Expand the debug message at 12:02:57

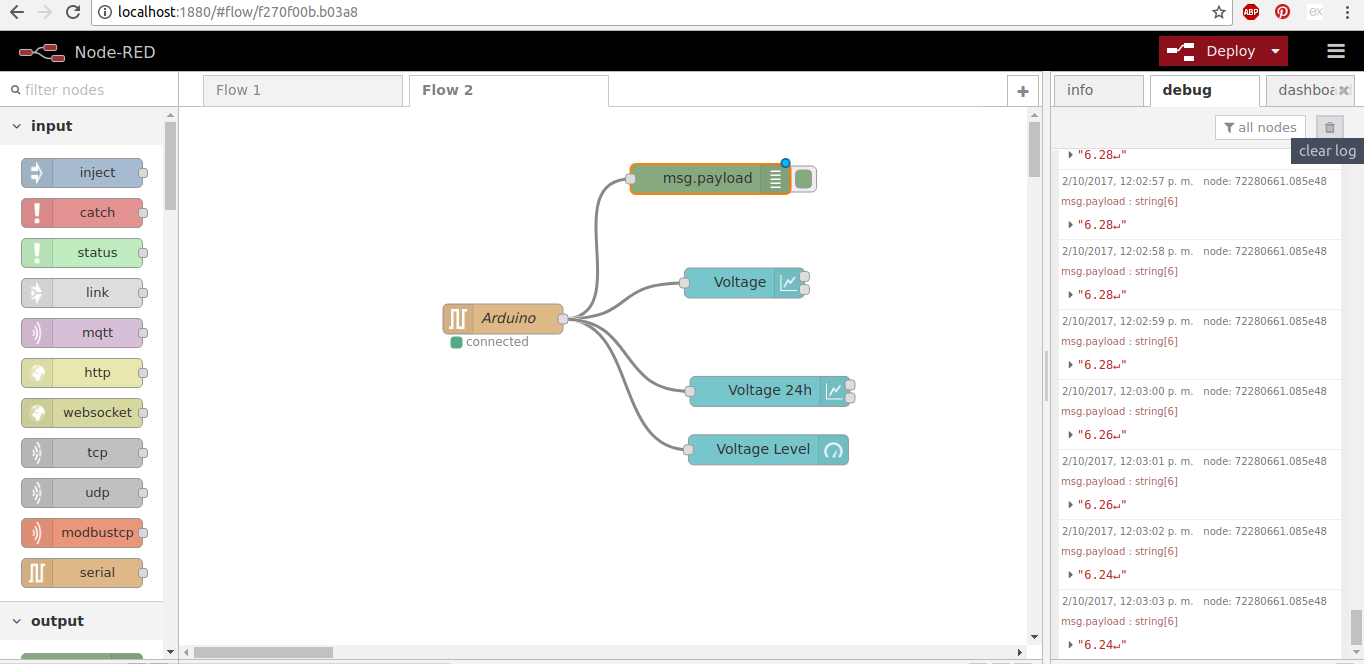[1072, 224]
